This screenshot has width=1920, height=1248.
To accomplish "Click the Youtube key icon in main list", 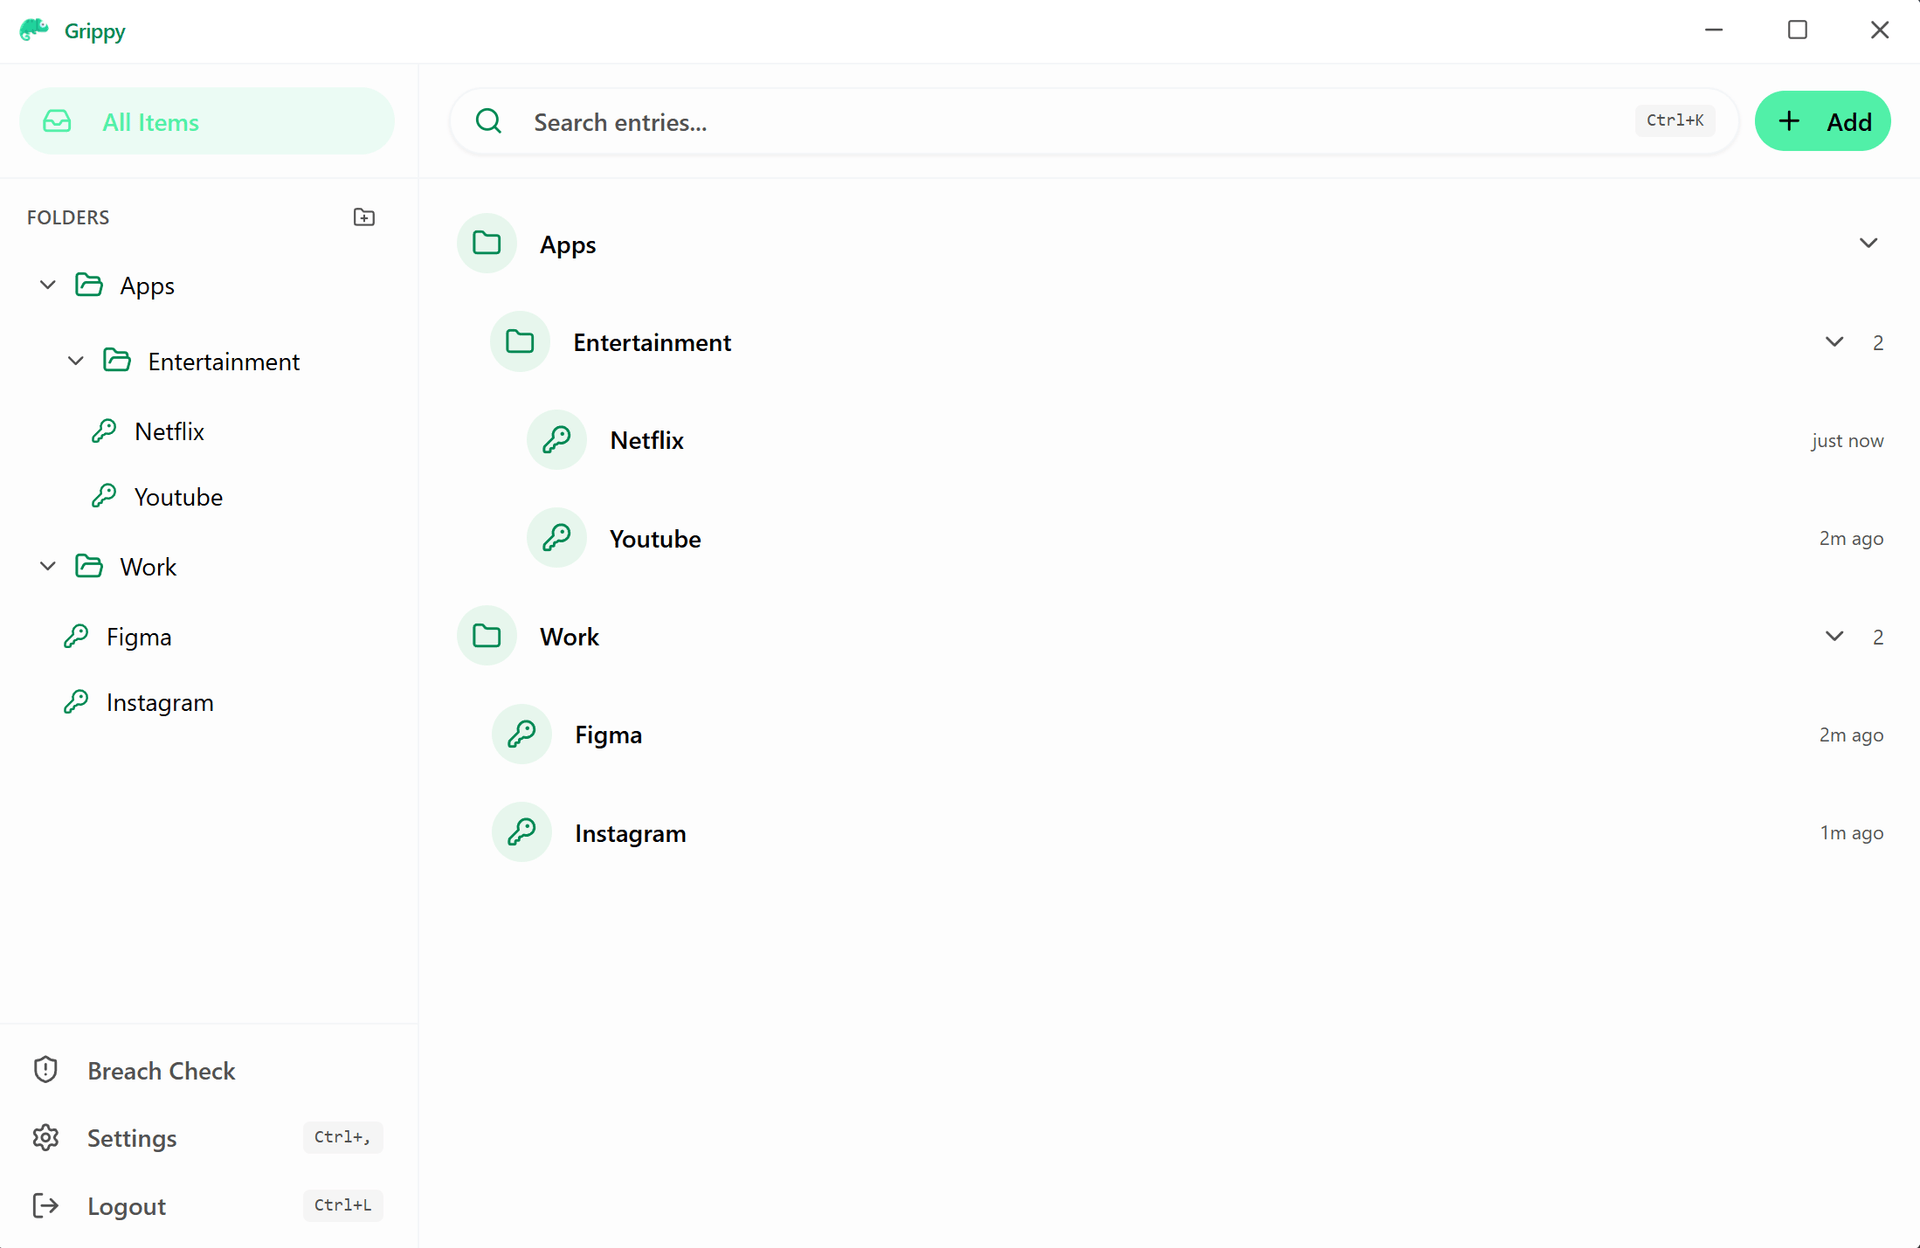I will (556, 537).
